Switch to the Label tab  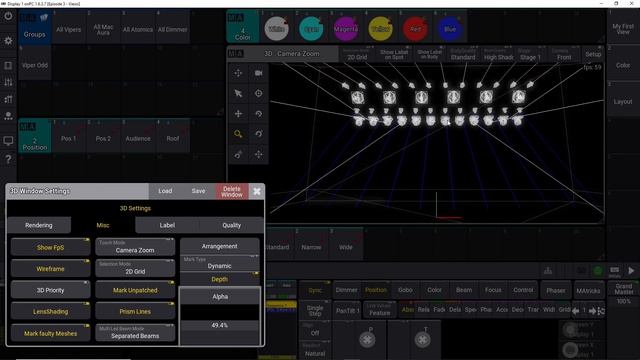pos(167,225)
